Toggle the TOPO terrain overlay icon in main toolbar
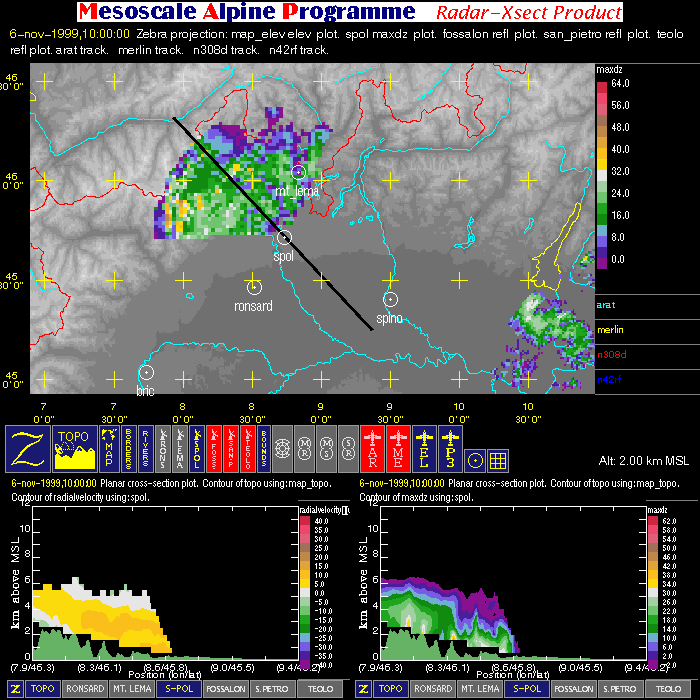Viewport: 700px width, 700px height. pyautogui.click(x=75, y=449)
